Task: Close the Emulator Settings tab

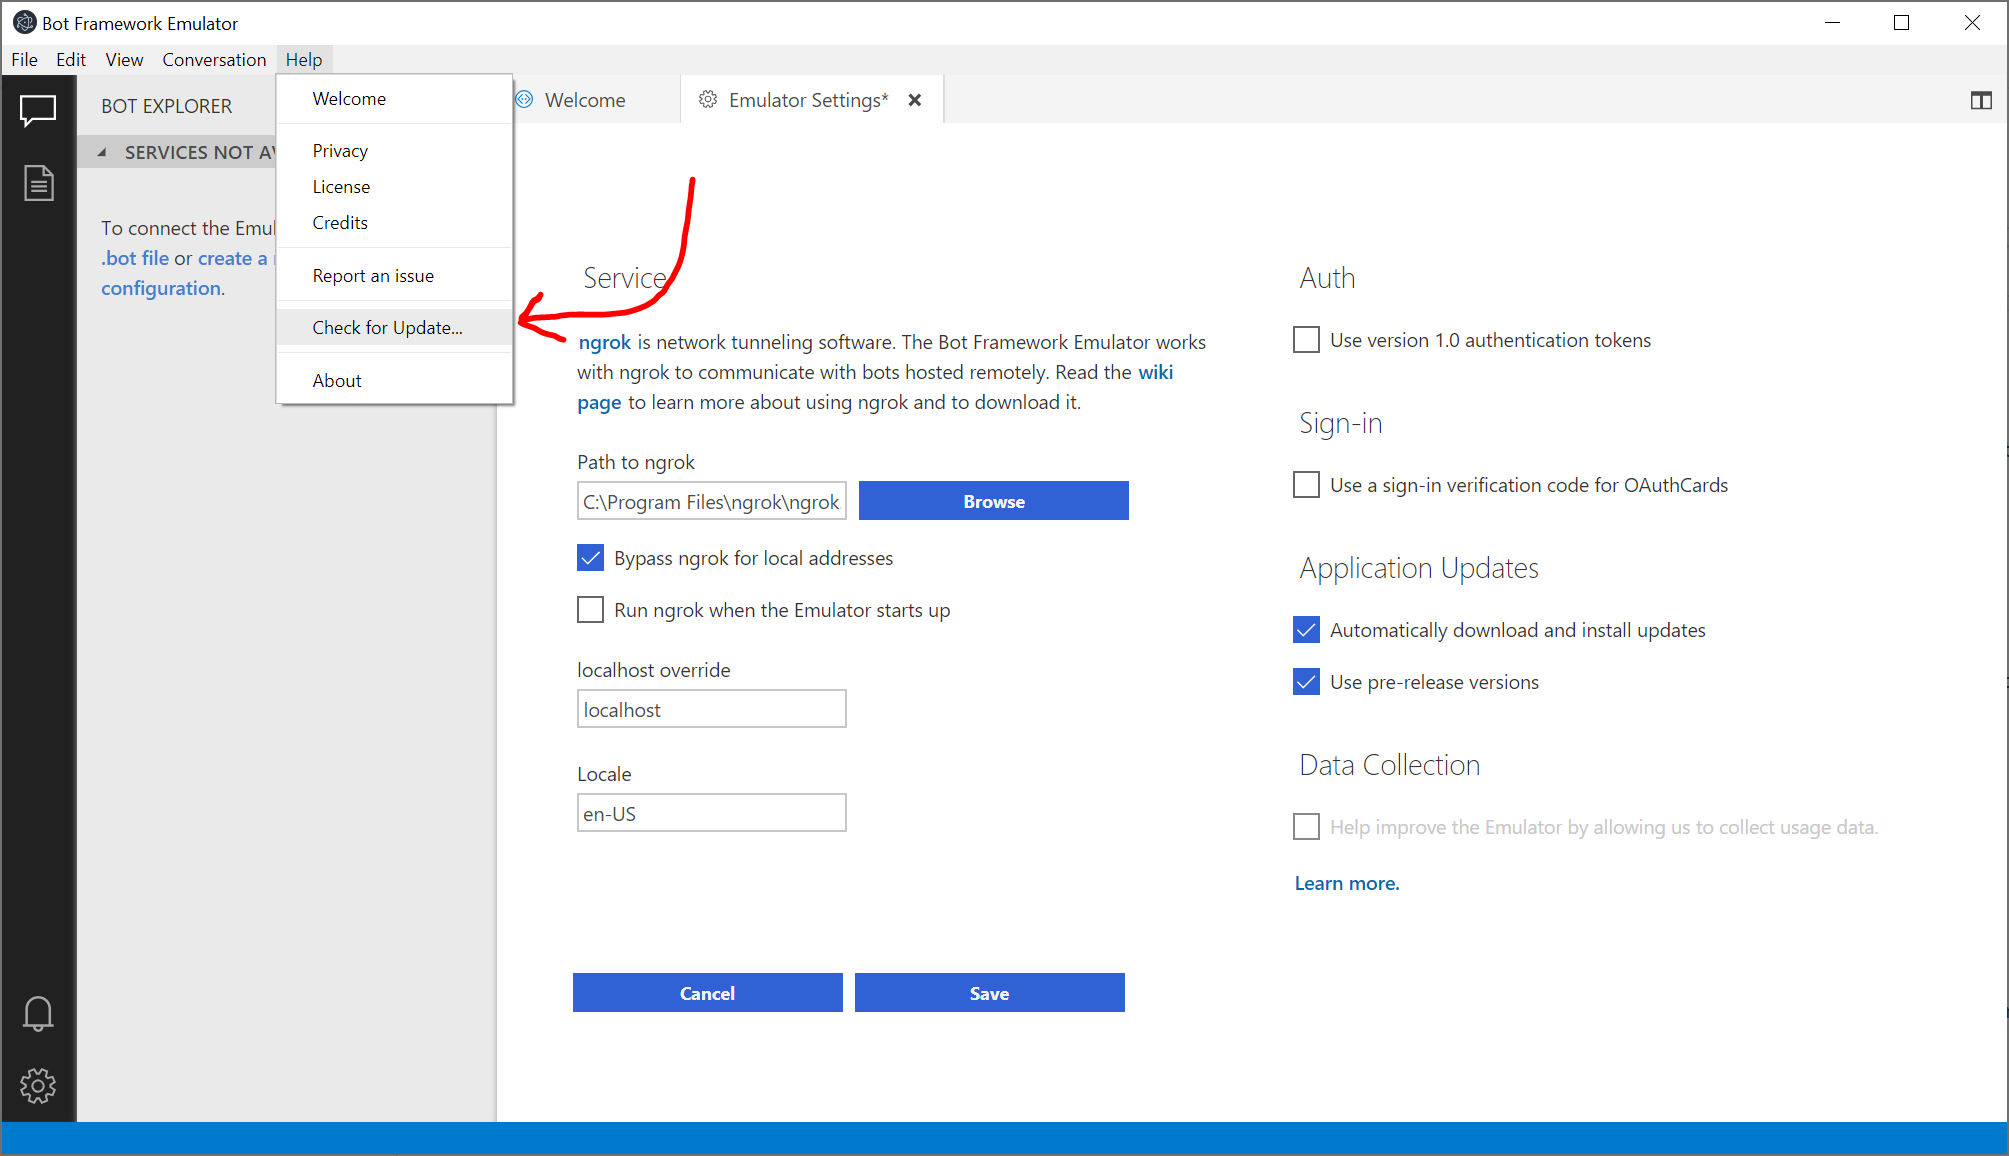Action: [914, 100]
